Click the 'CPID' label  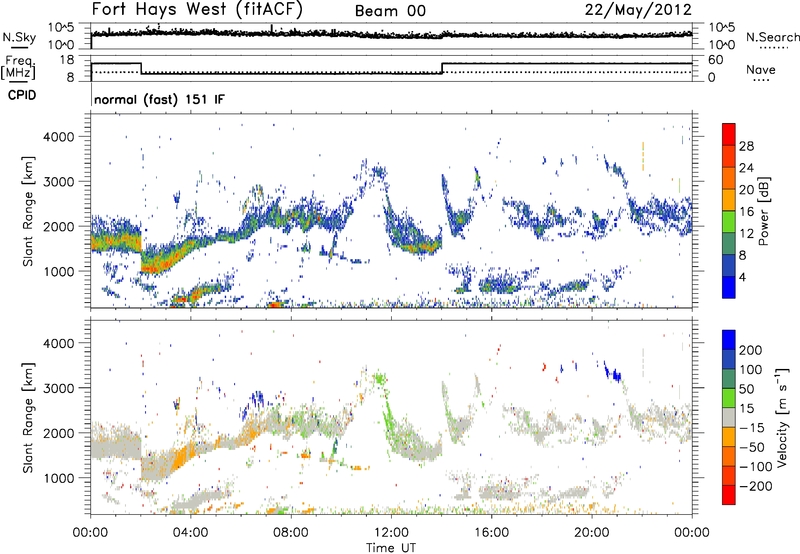(22, 95)
